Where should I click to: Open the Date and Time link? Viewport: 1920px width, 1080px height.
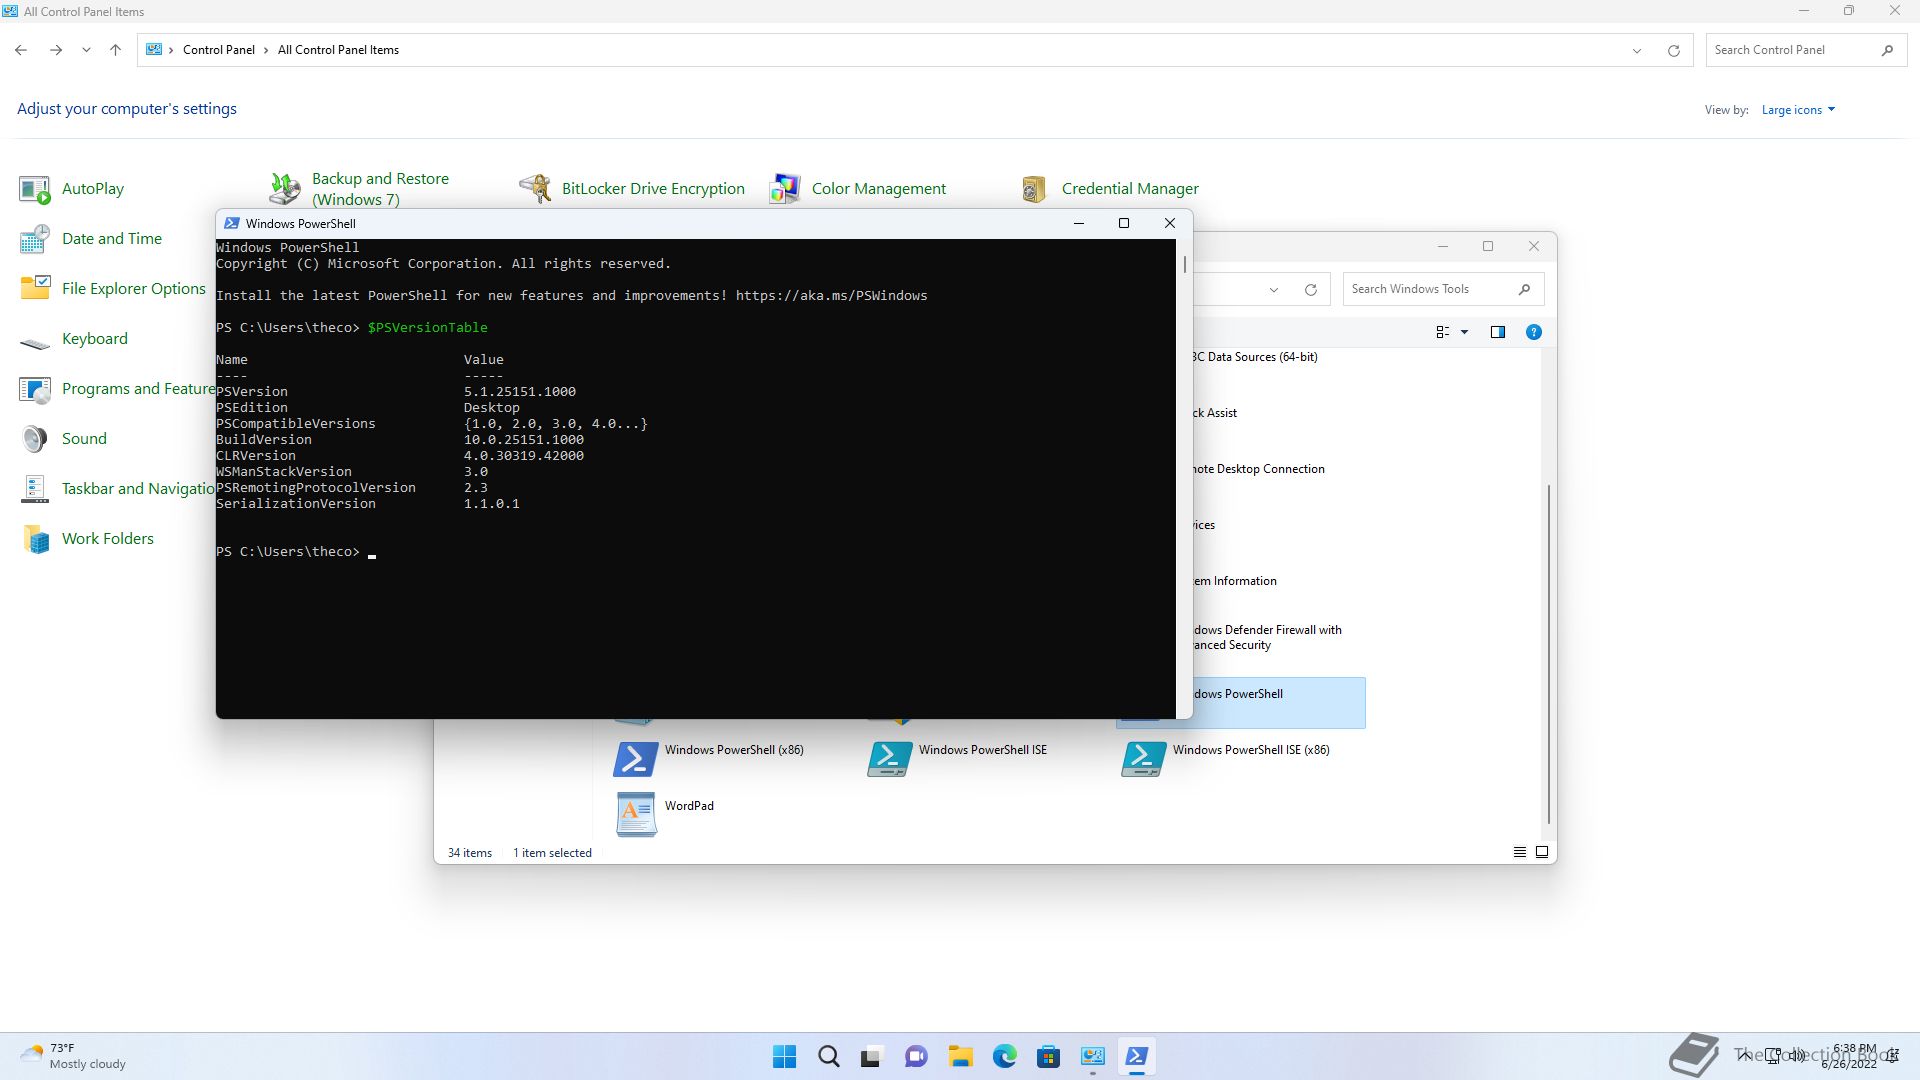click(x=111, y=239)
